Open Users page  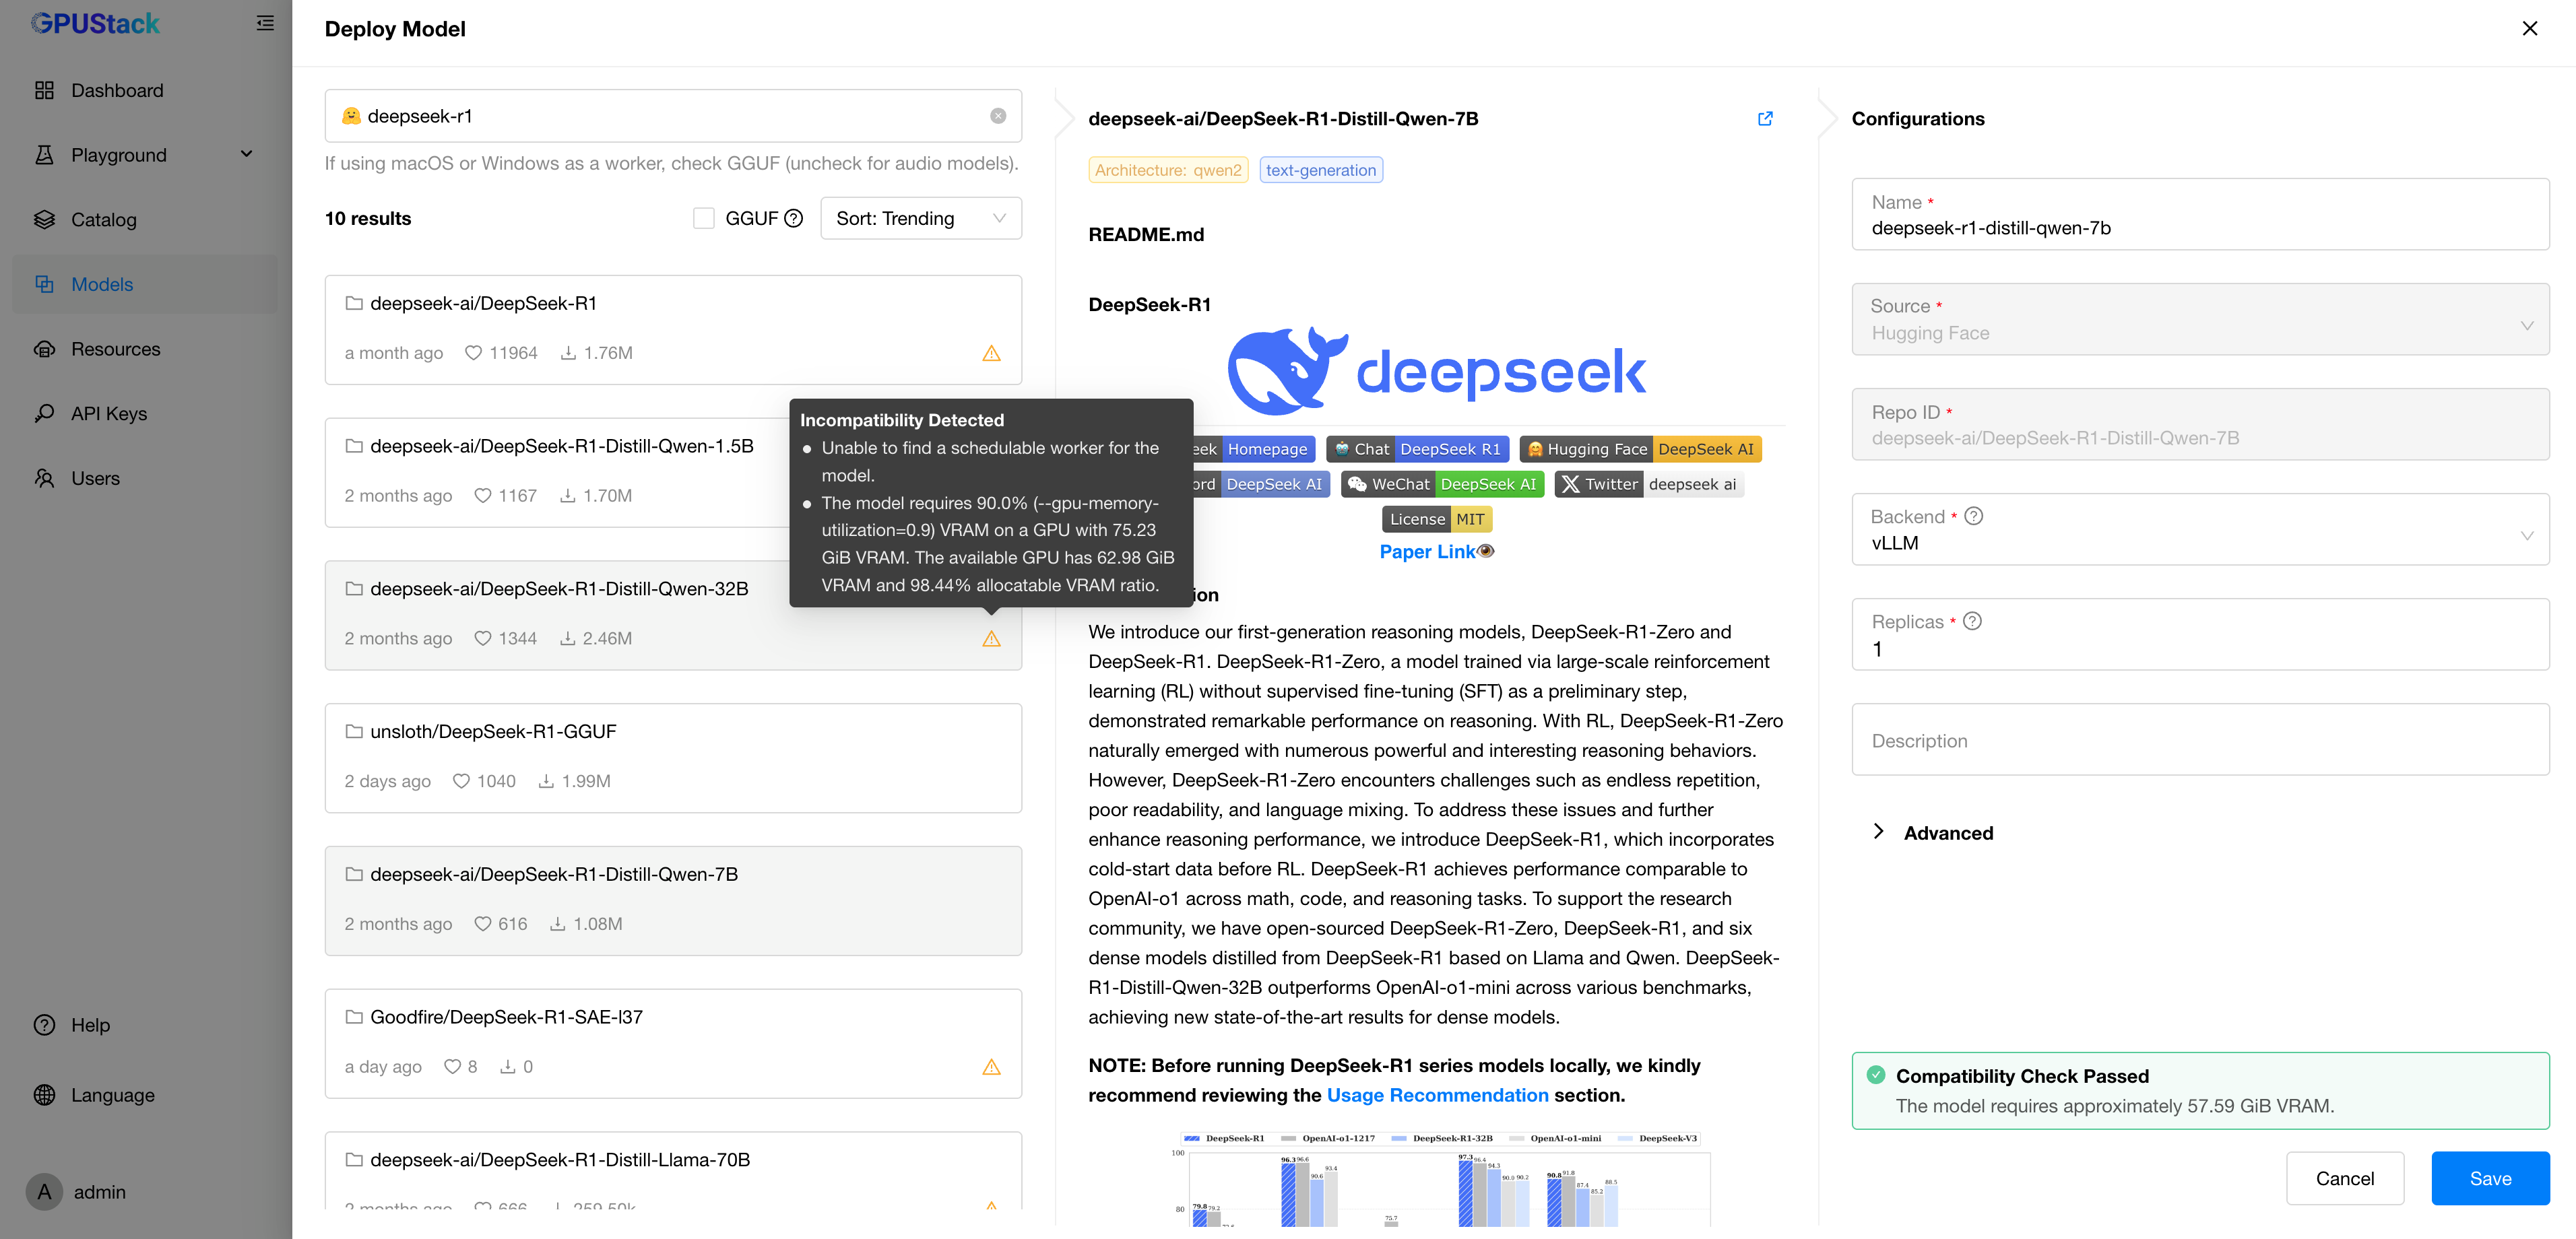[x=145, y=478]
